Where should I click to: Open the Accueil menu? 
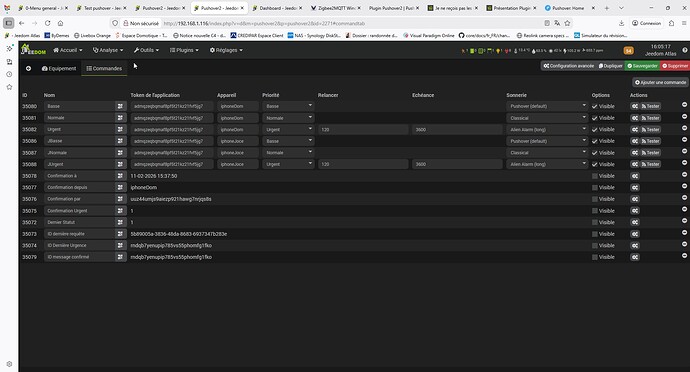point(68,50)
